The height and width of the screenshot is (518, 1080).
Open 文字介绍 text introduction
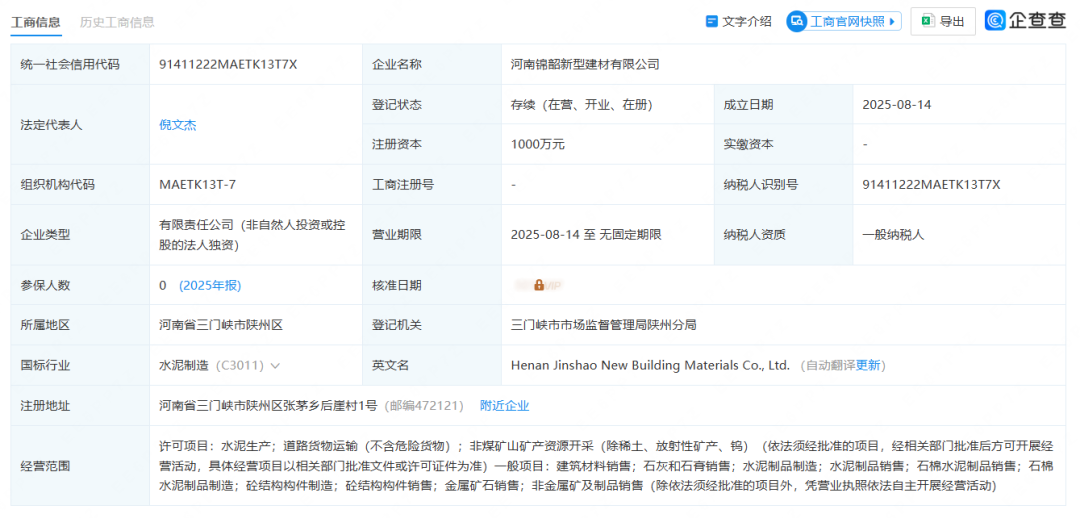[x=739, y=21]
